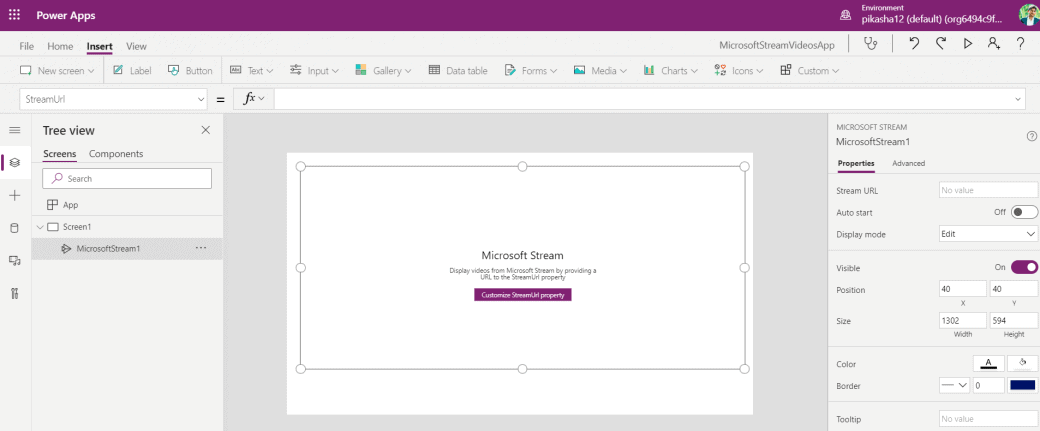Undo the last action

914,44
